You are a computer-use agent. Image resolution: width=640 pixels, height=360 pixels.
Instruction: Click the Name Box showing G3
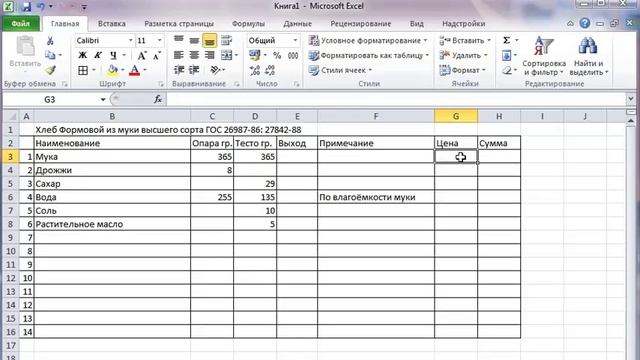(50, 99)
